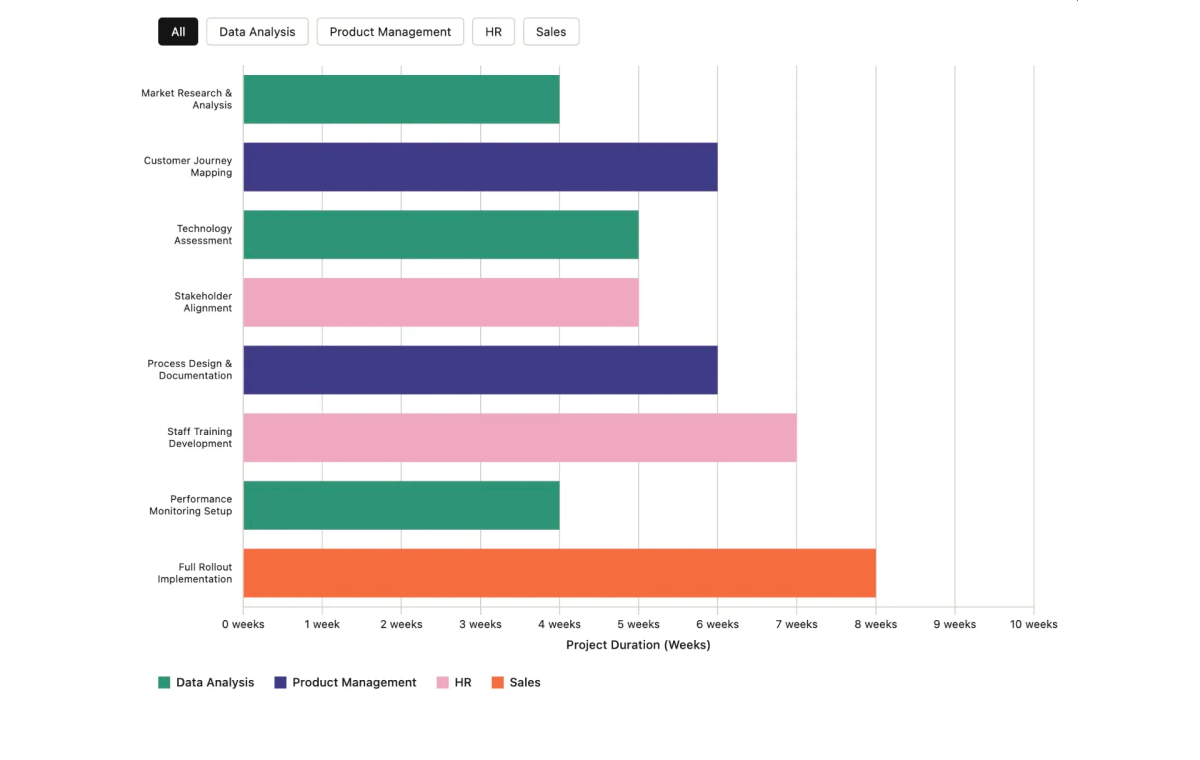Click the Customer Journey Mapping bar
The width and height of the screenshot is (1200, 760).
(x=480, y=167)
